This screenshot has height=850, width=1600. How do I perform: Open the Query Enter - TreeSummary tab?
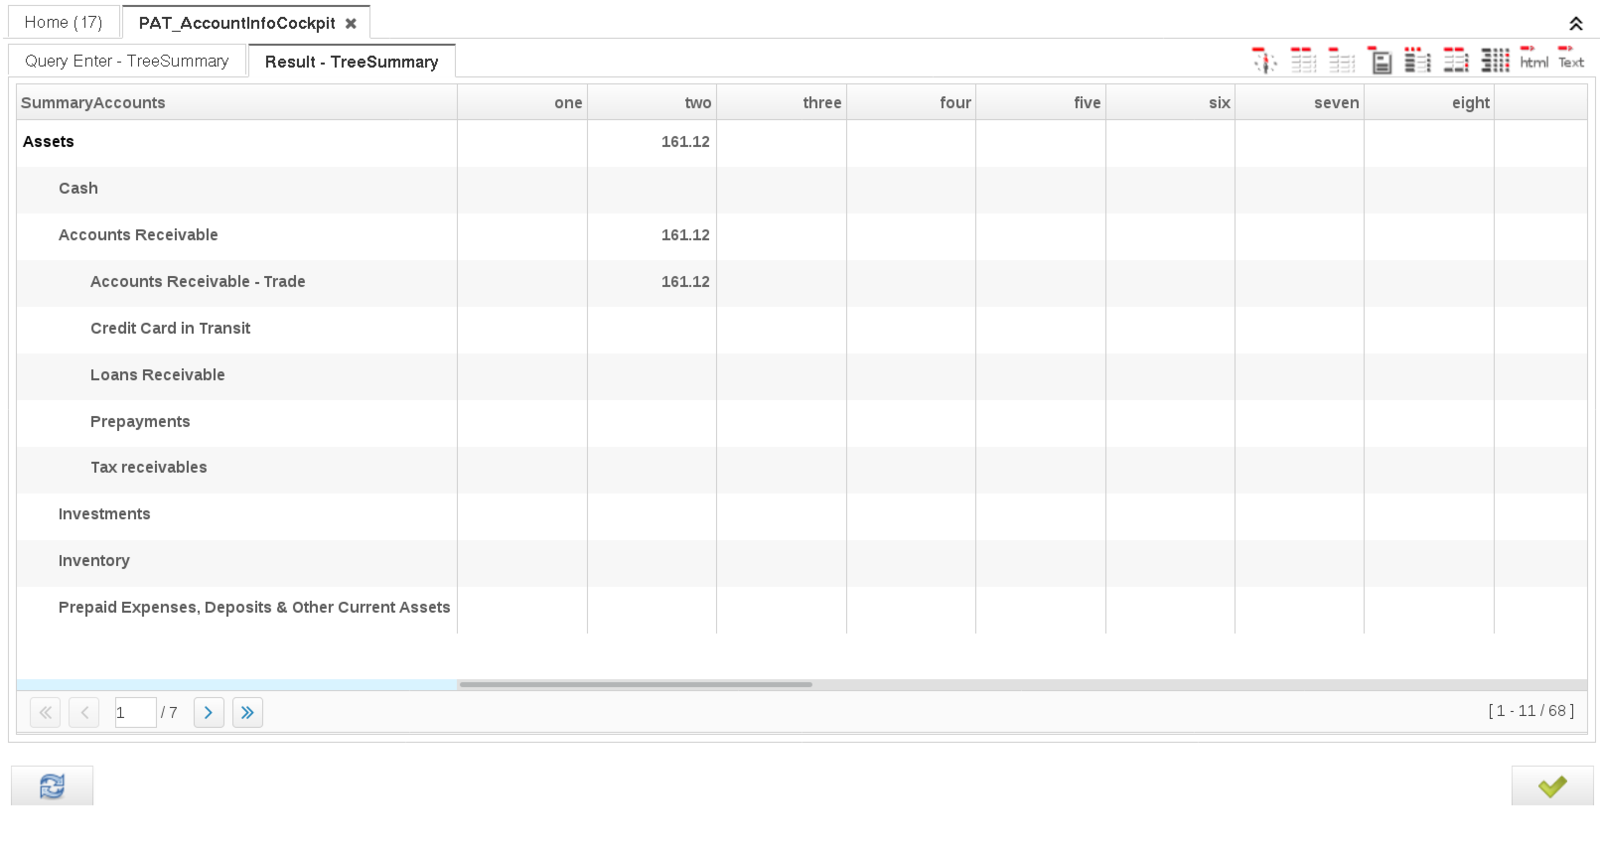127,61
